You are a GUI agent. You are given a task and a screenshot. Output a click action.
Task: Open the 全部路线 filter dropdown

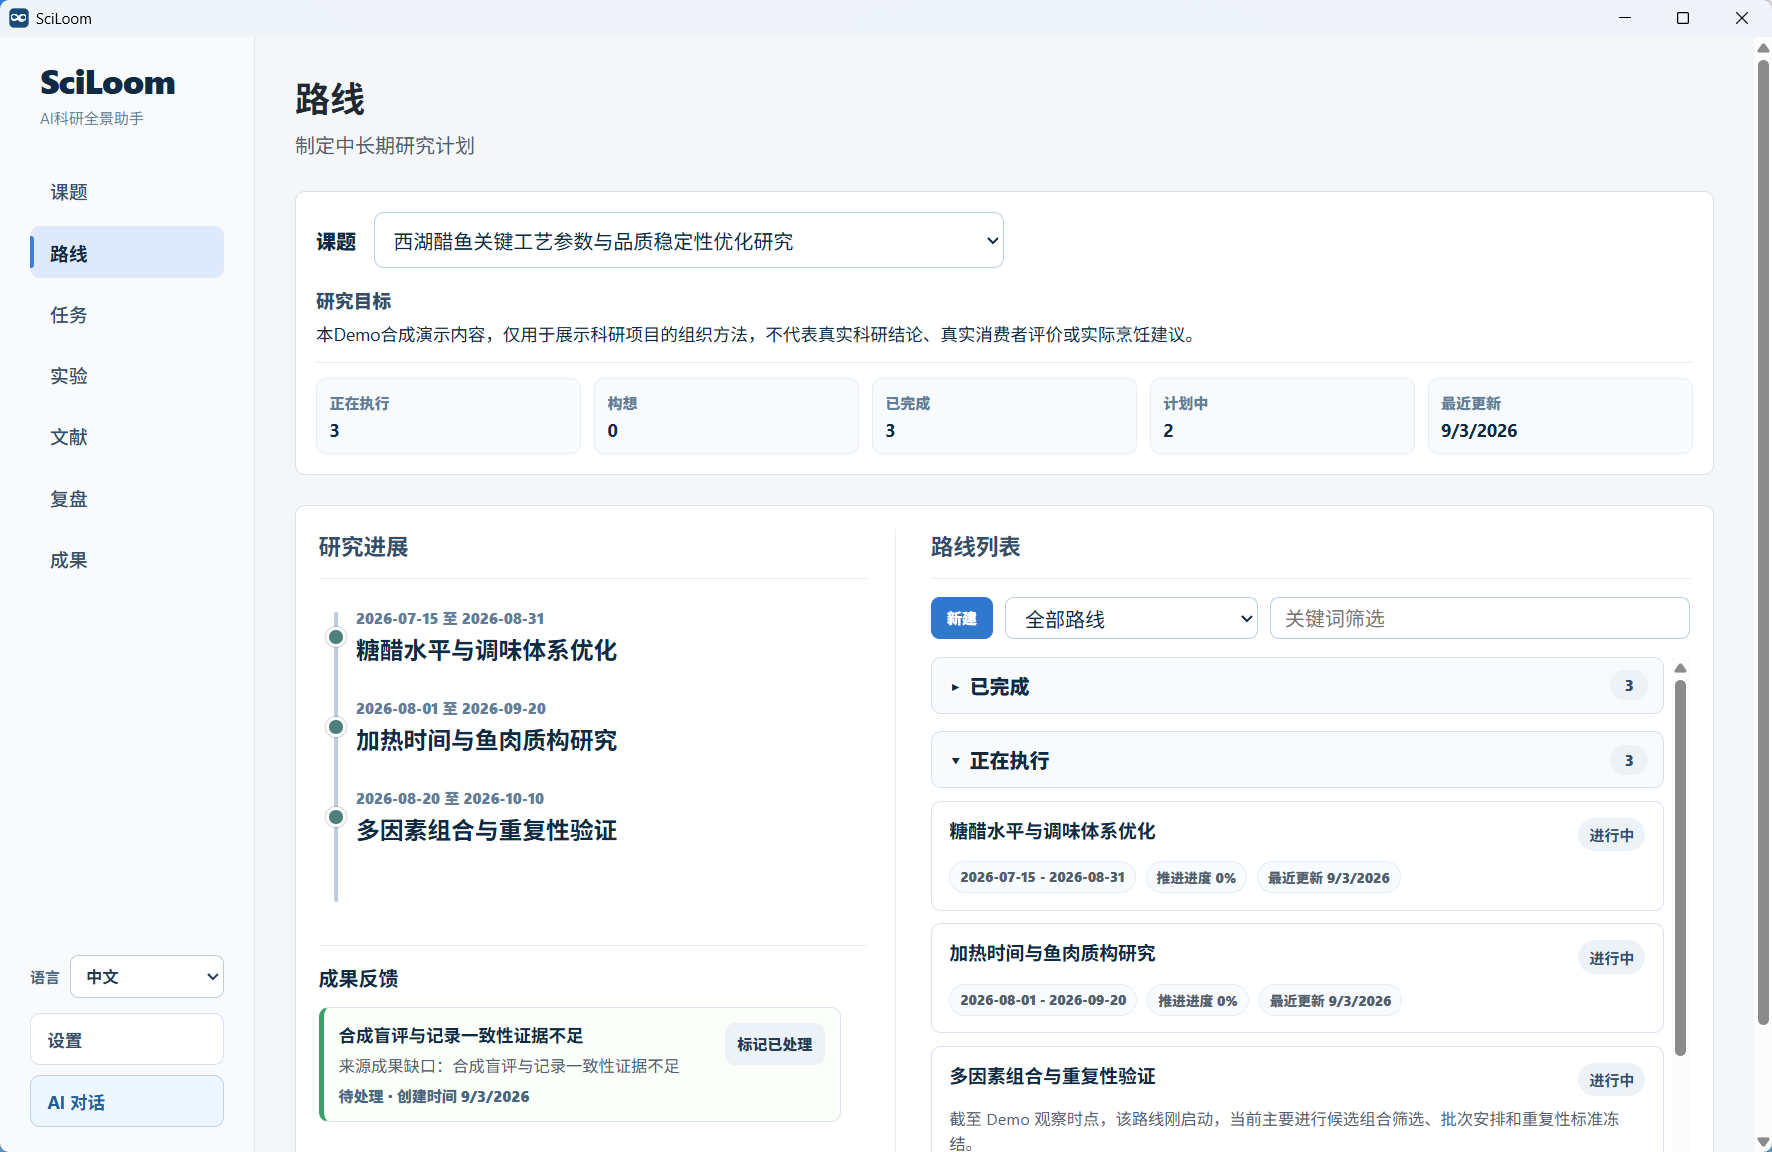(1131, 618)
